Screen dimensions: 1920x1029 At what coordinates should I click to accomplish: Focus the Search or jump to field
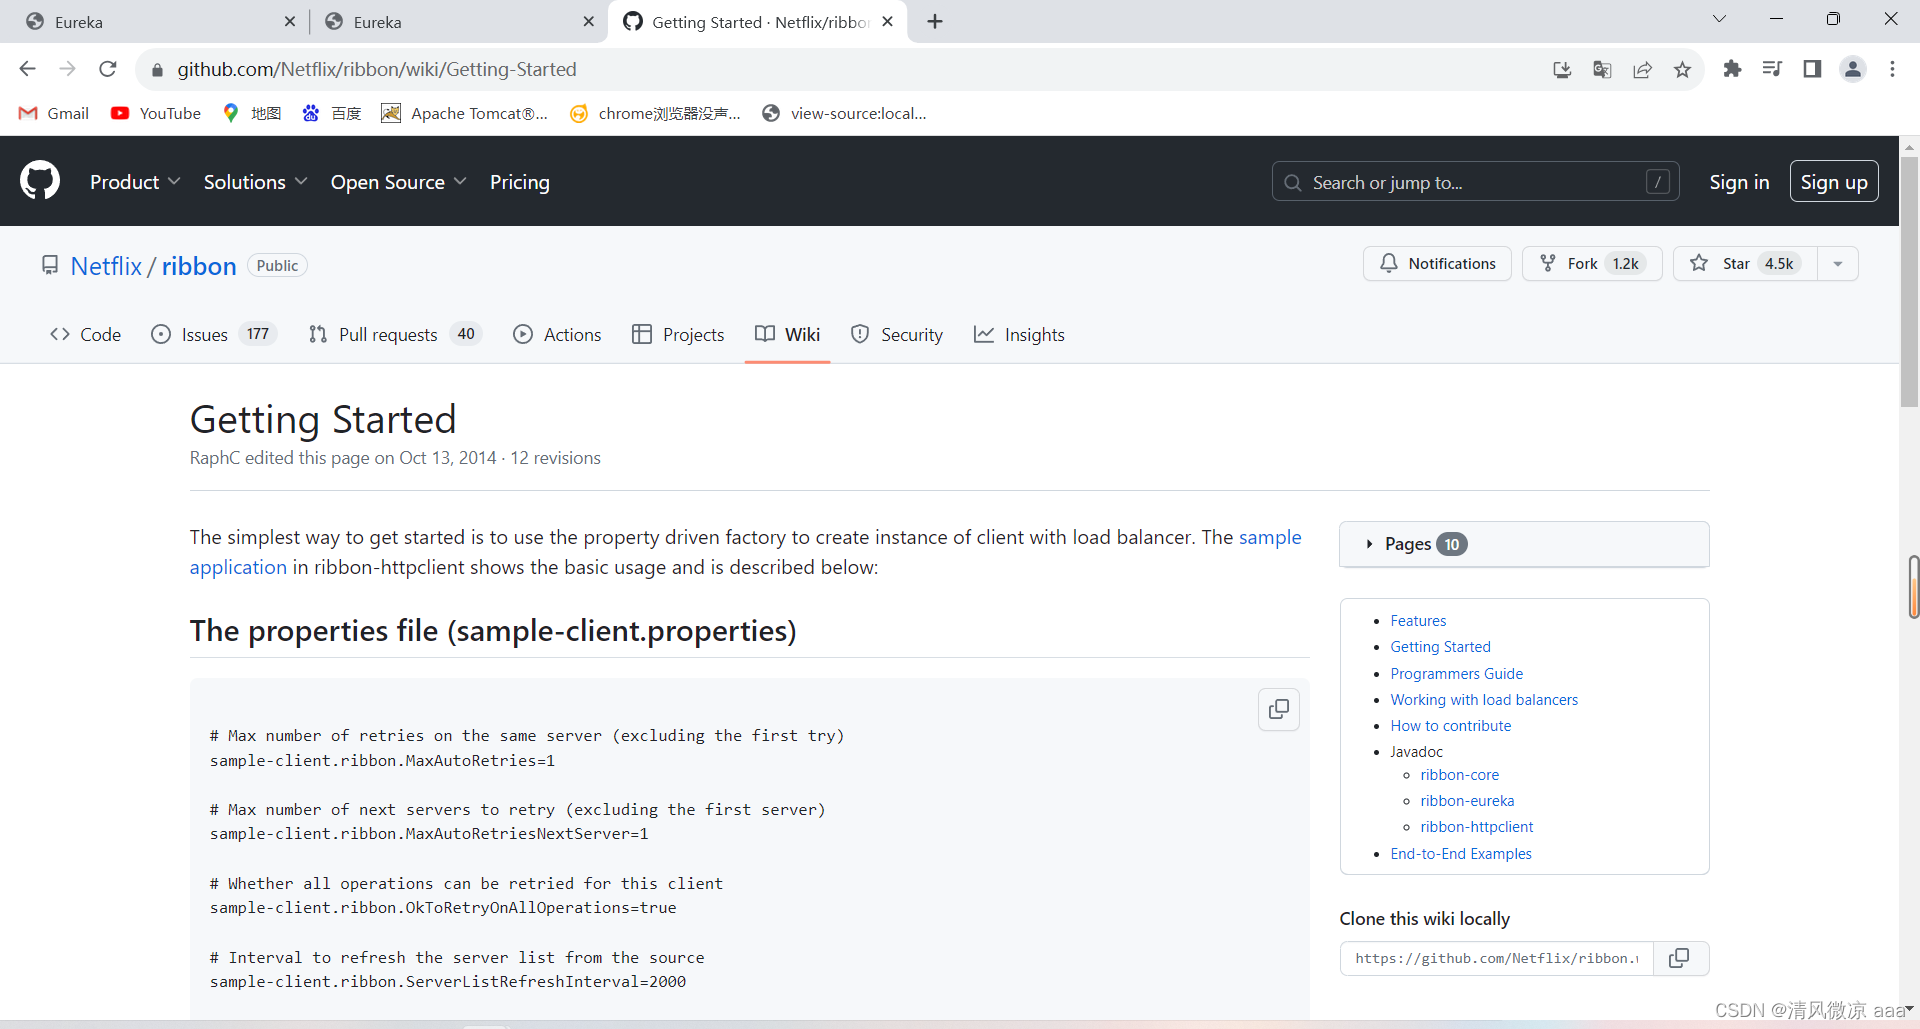point(1475,182)
